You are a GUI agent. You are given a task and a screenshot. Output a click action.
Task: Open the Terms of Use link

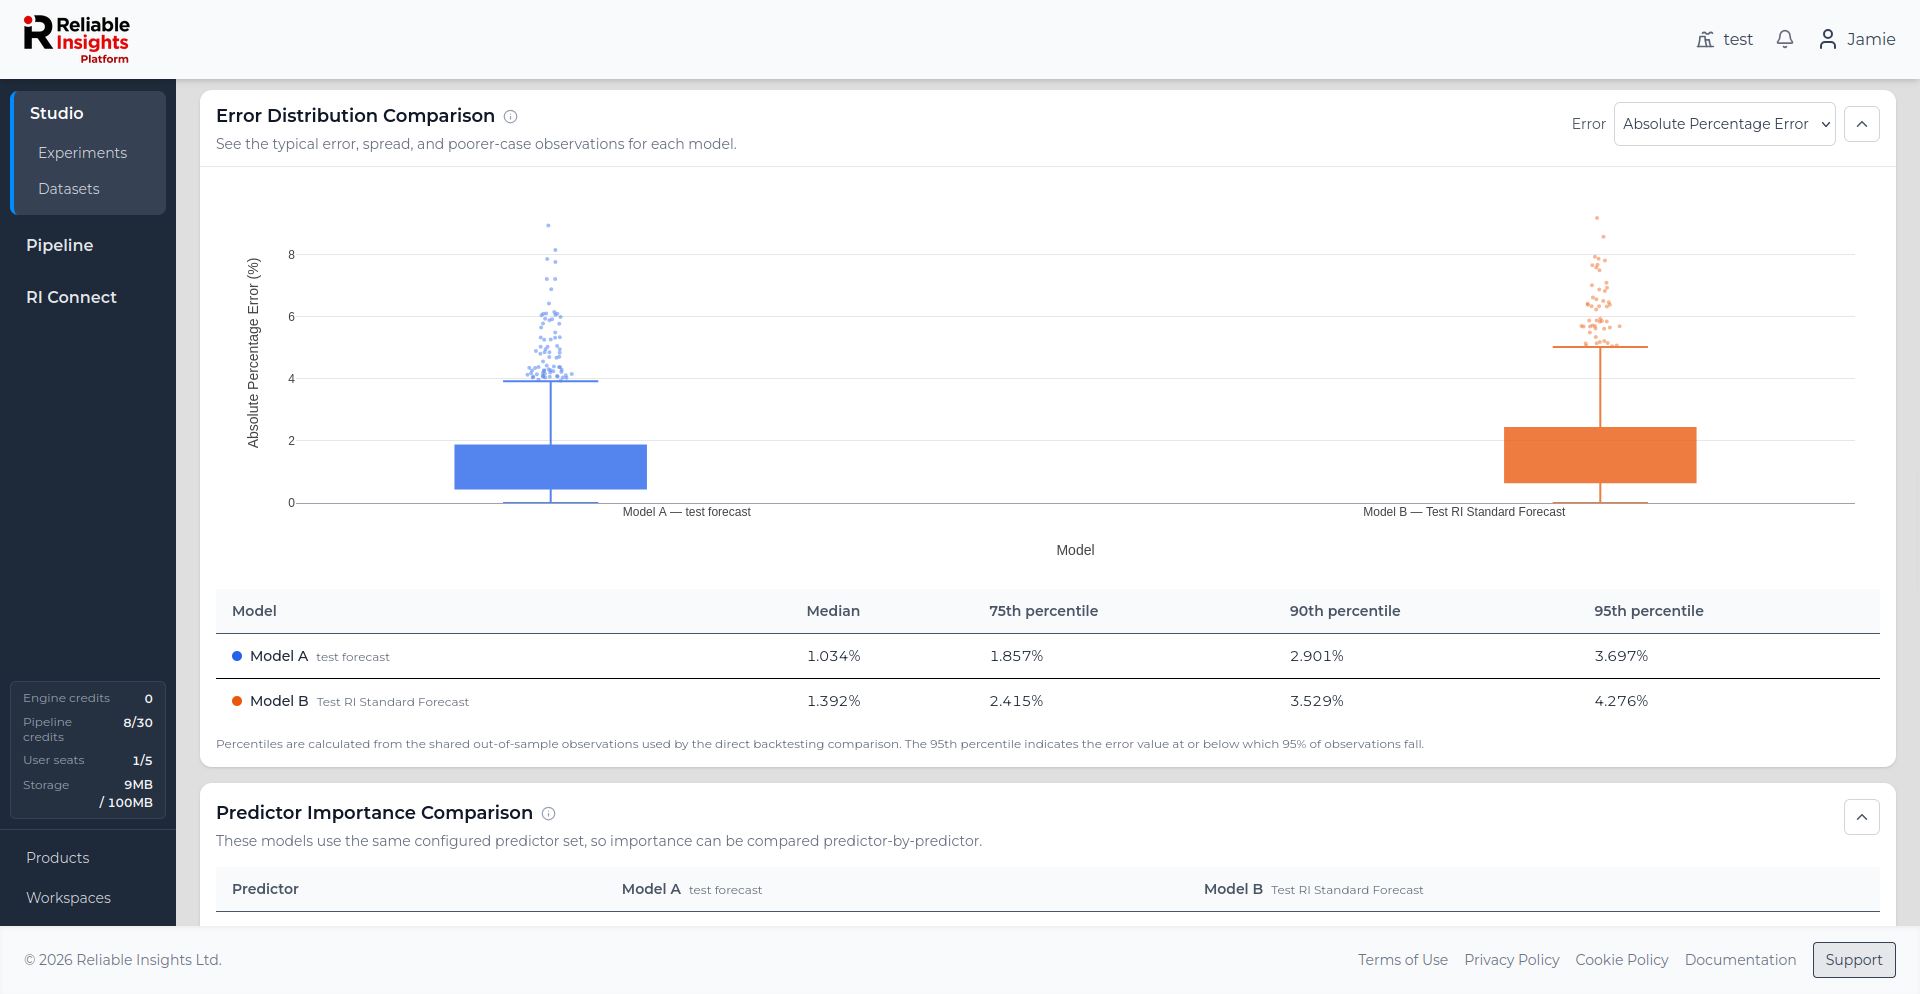1403,960
